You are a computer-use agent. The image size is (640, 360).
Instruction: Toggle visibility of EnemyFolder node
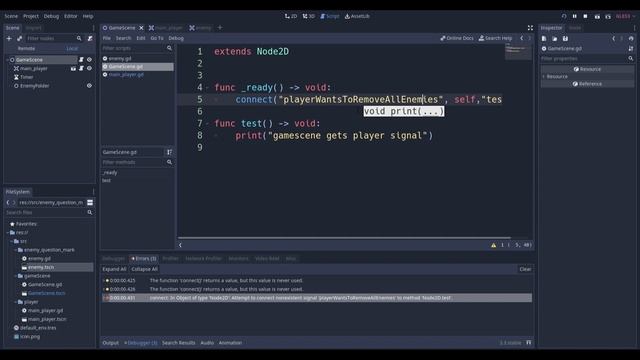pyautogui.click(x=89, y=86)
